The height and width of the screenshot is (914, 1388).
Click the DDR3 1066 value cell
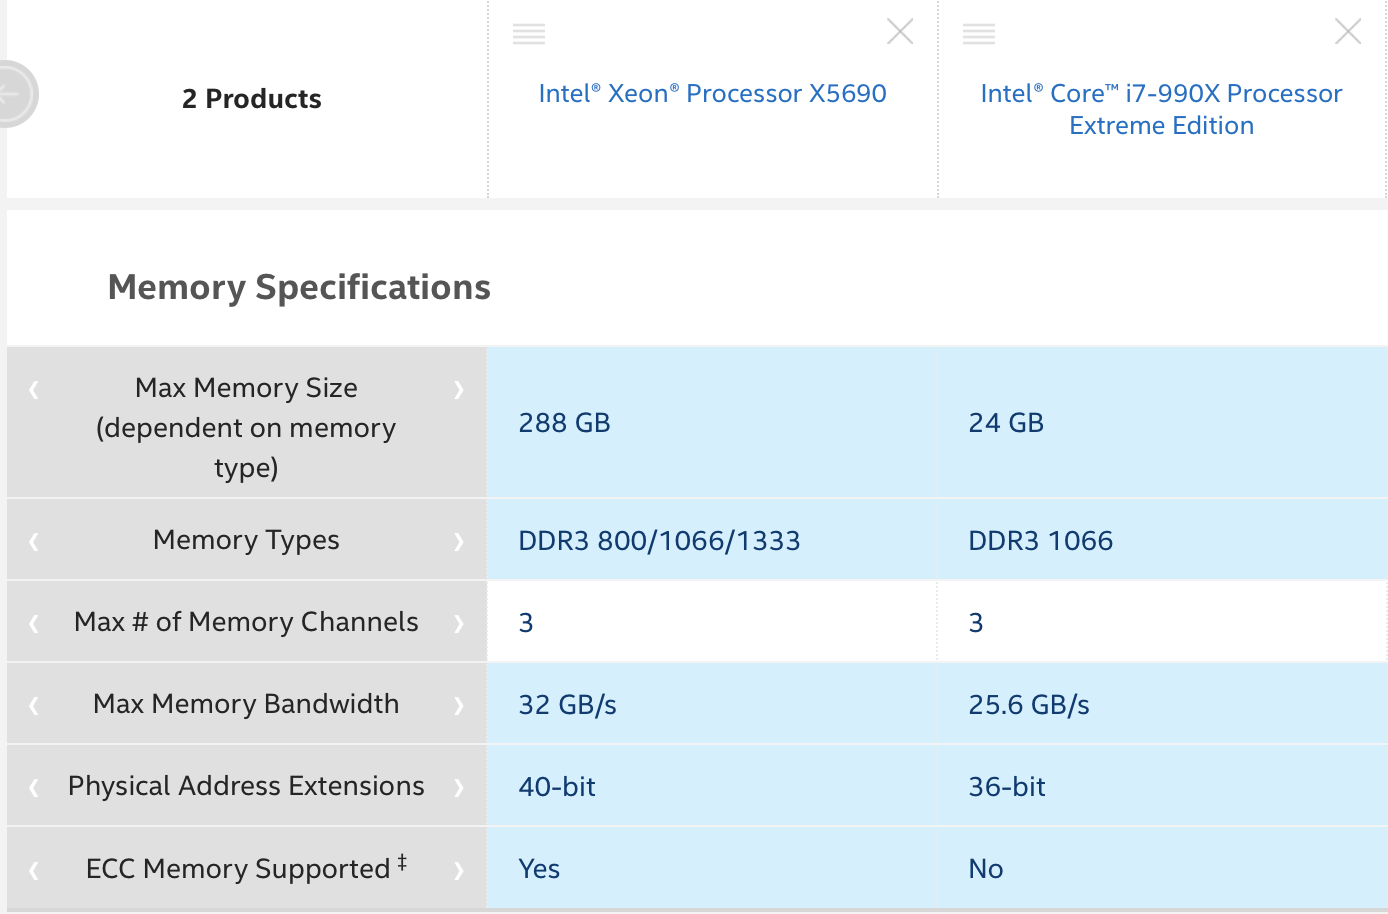(x=1162, y=540)
